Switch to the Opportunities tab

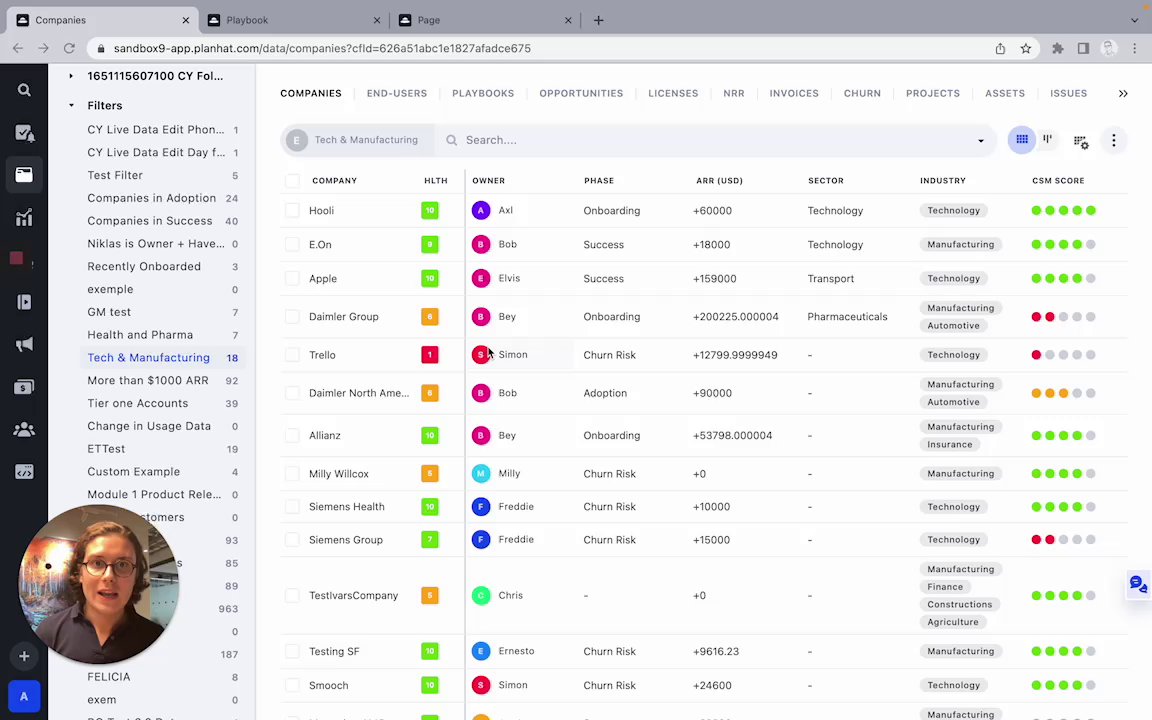[x=581, y=93]
